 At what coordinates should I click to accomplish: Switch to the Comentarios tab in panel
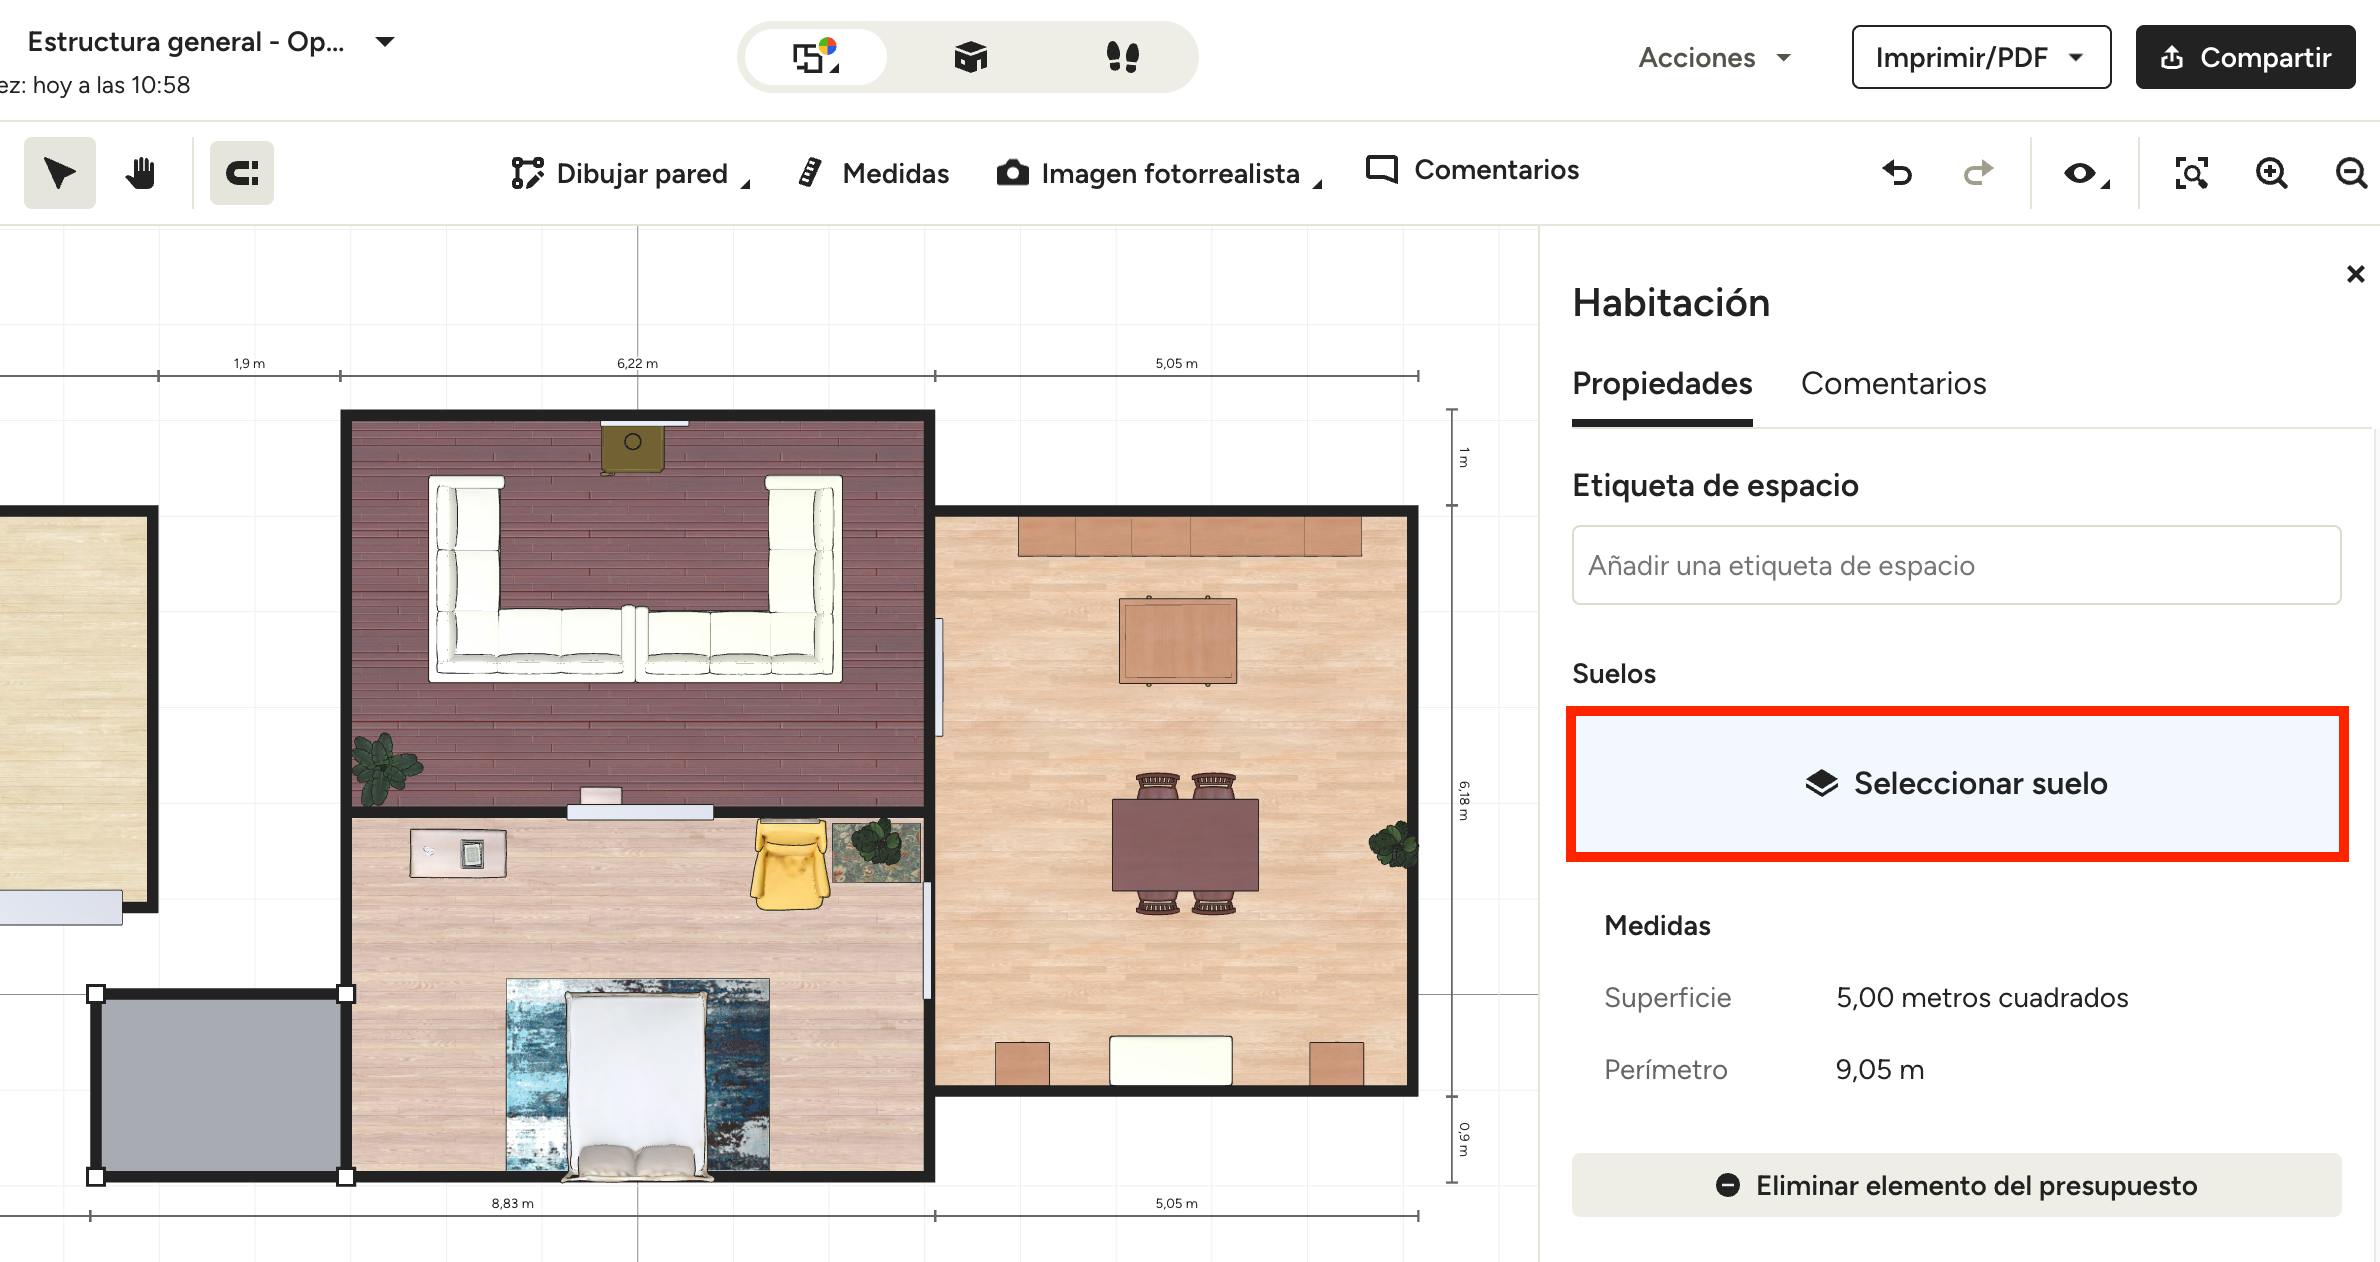click(x=1893, y=384)
